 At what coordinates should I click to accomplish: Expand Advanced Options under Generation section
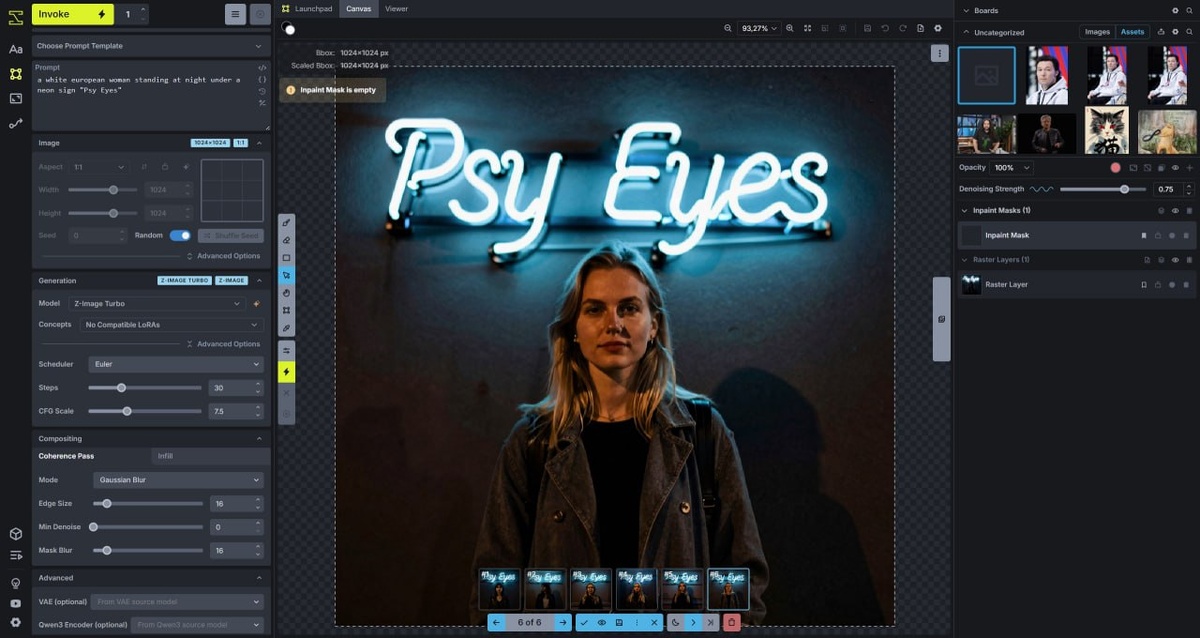click(222, 344)
